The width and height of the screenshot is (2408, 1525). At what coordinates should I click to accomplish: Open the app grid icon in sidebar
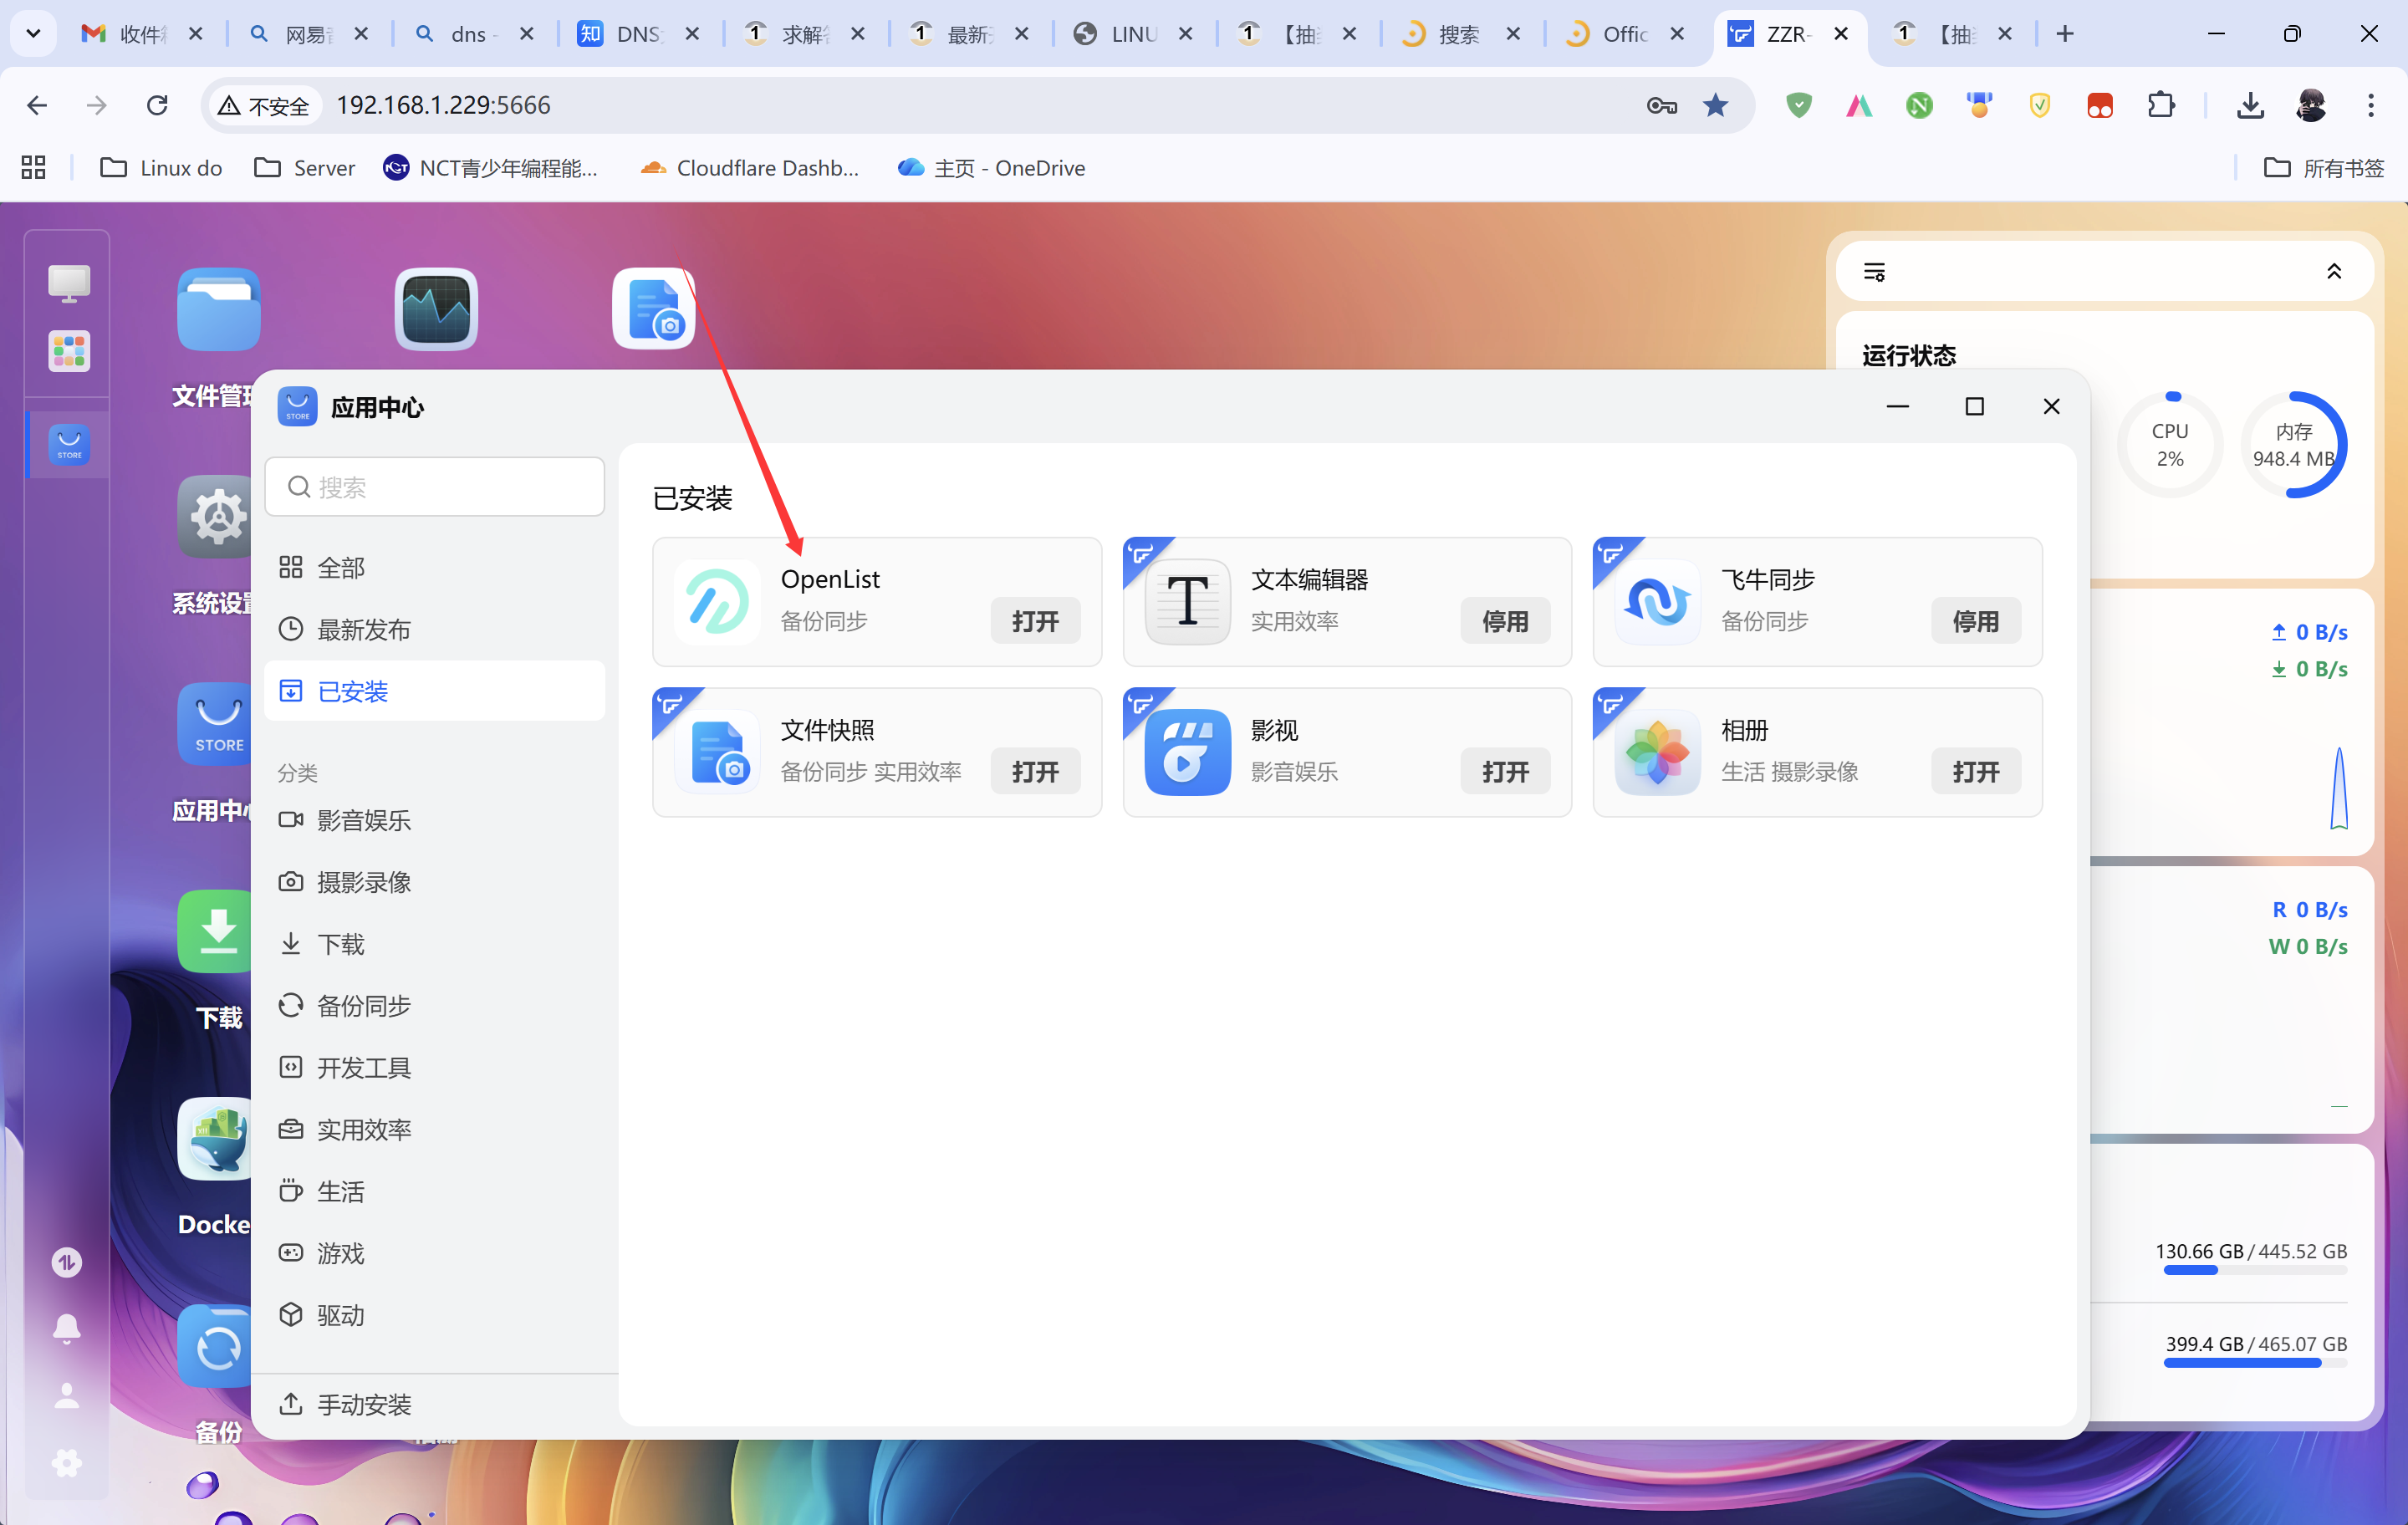coord(69,352)
